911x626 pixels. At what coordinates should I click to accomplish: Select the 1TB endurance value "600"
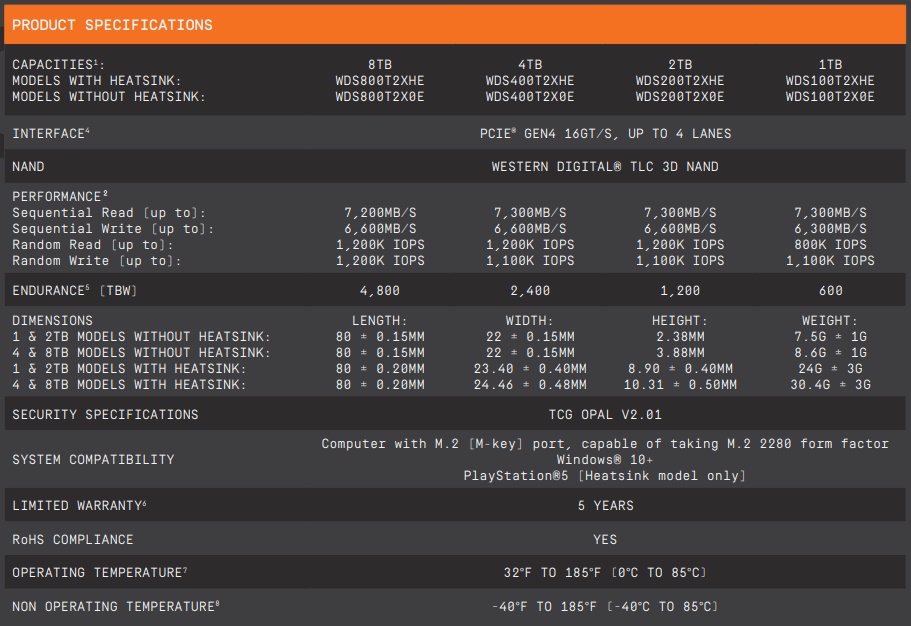(x=831, y=291)
